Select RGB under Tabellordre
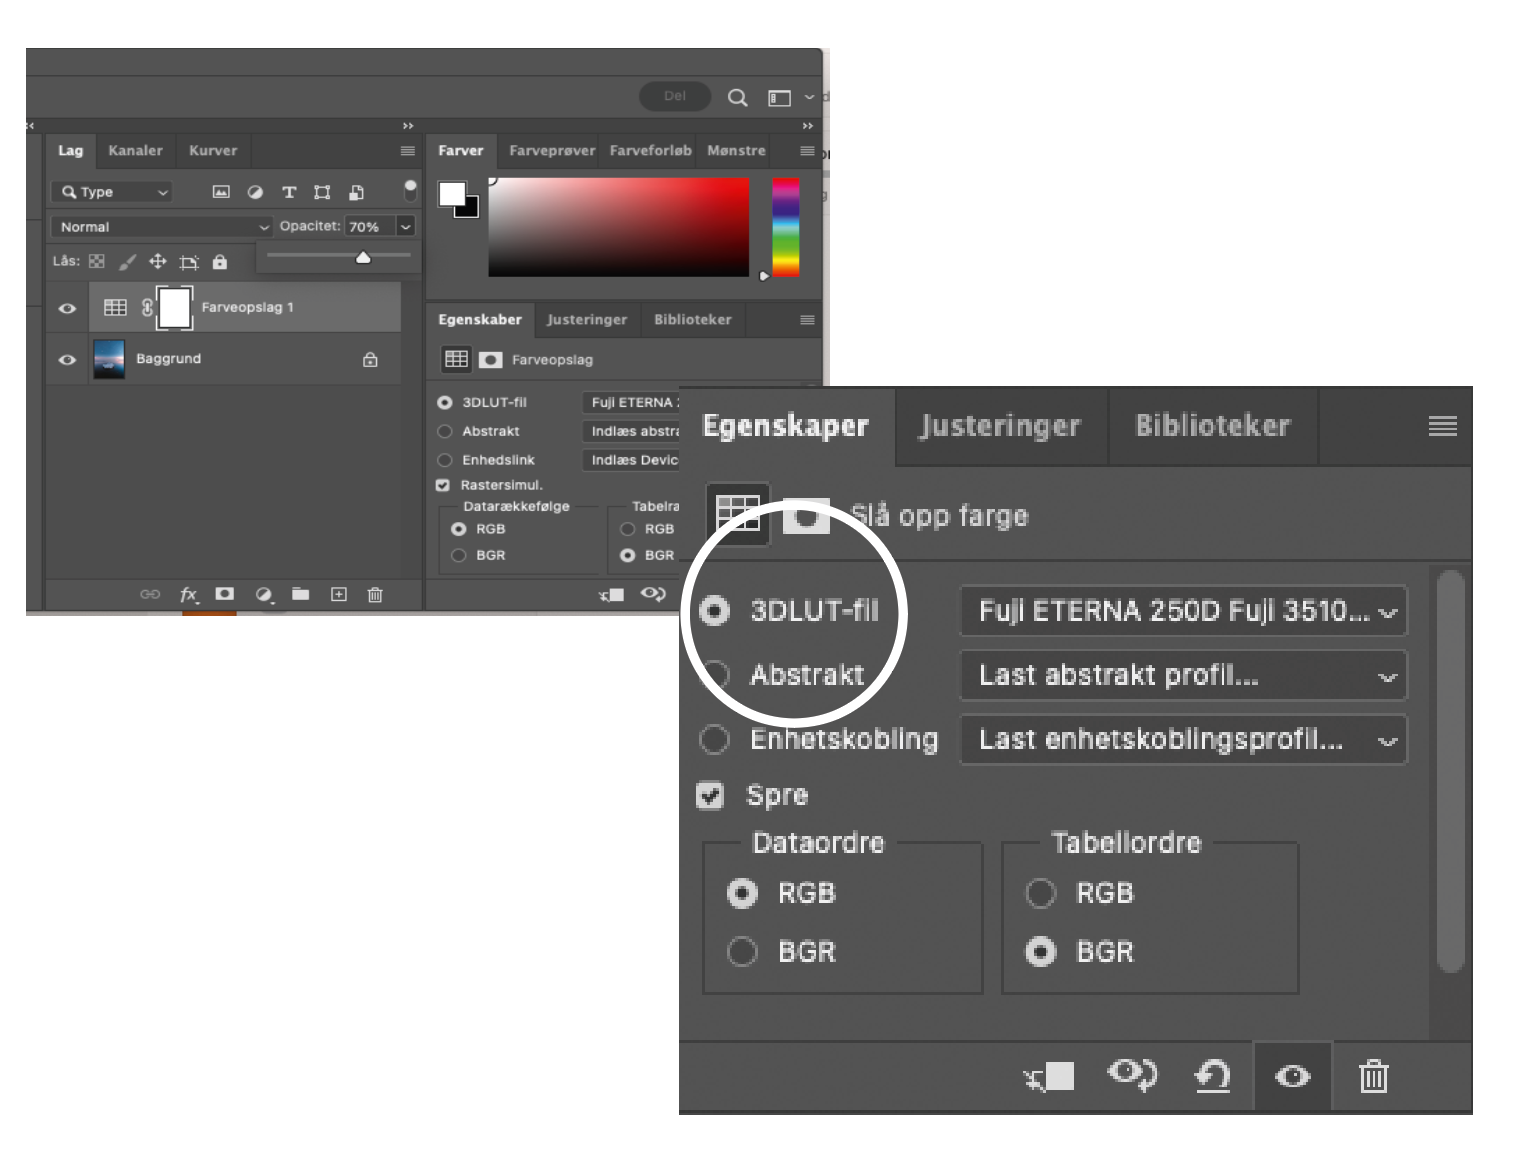This screenshot has width=1535, height=1152. click(1040, 893)
